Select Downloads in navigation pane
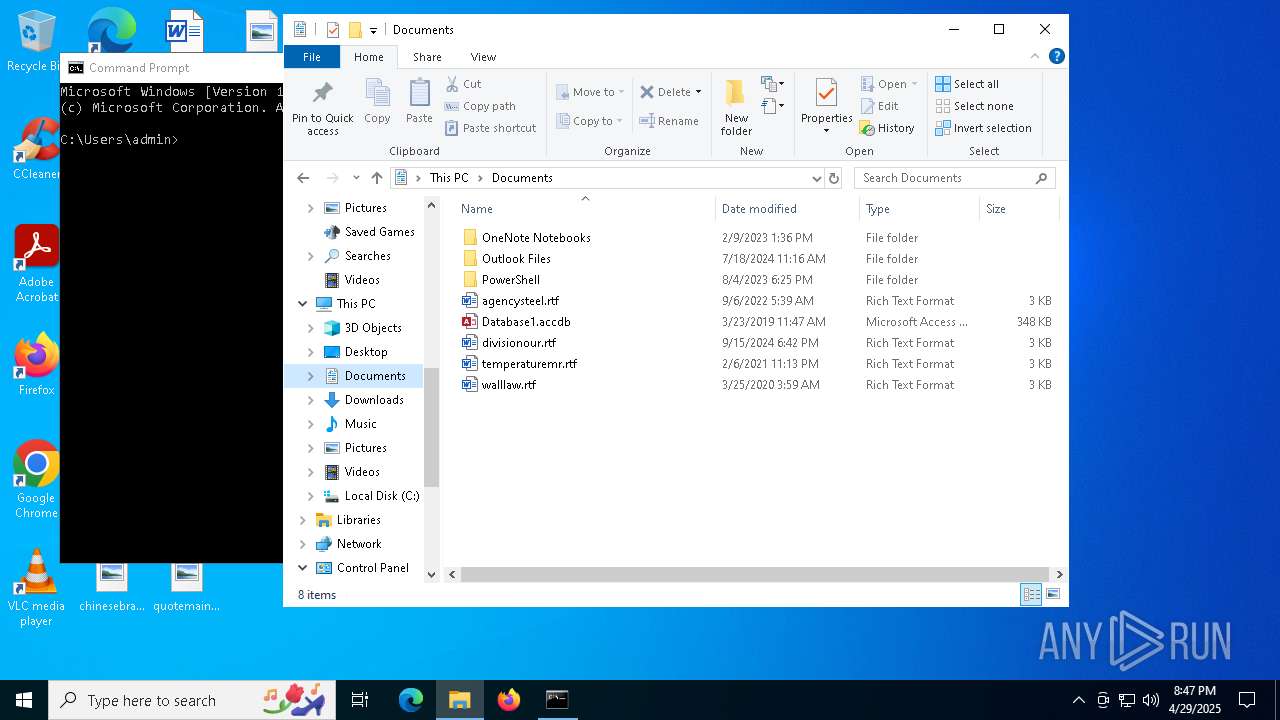This screenshot has height=720, width=1280. 374,400
